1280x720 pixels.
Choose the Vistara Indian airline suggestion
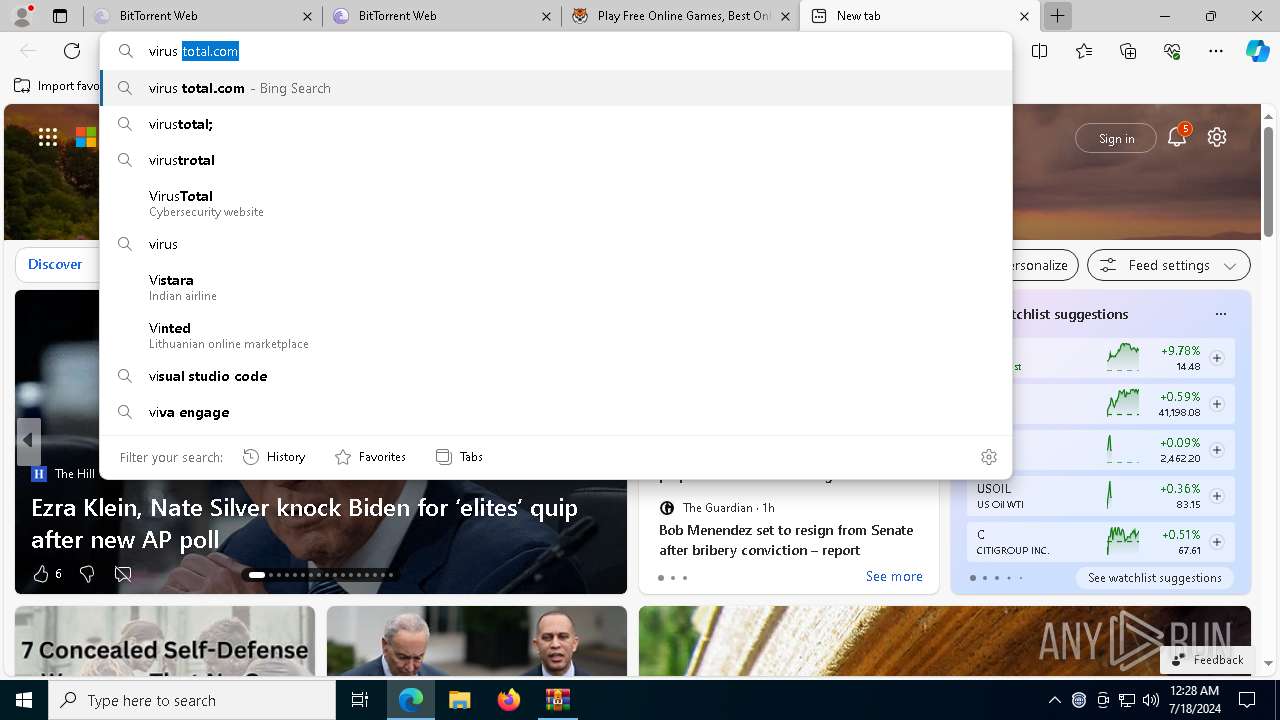[x=556, y=287]
